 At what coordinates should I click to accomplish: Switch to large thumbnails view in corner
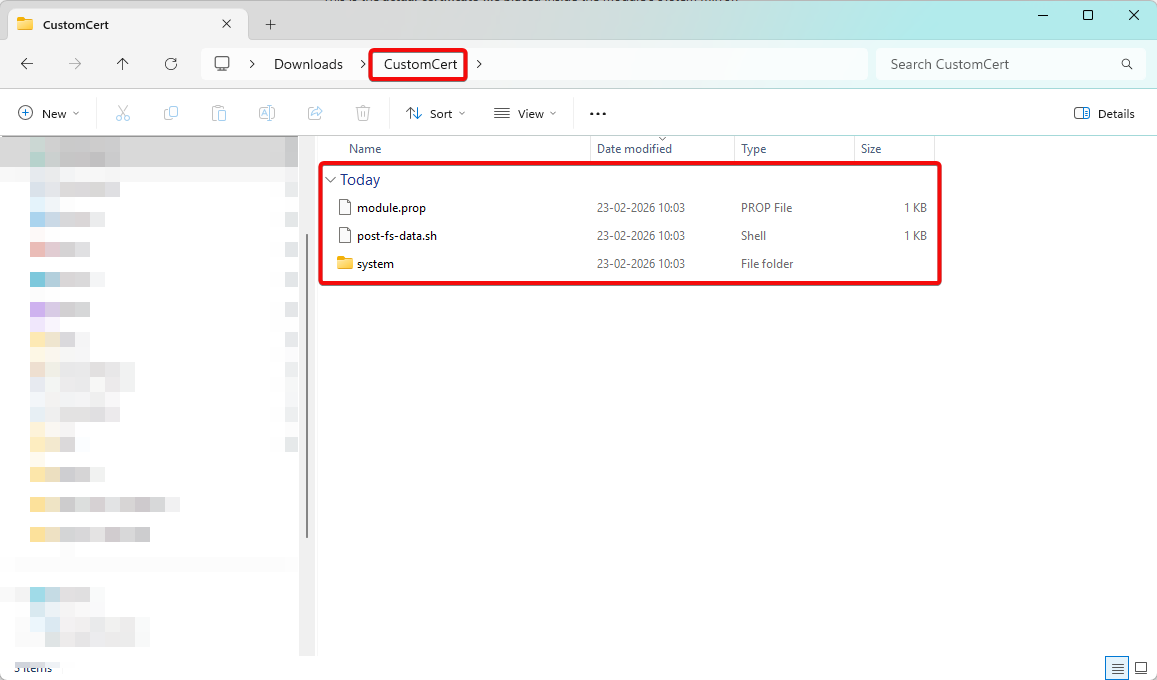tap(1140, 667)
